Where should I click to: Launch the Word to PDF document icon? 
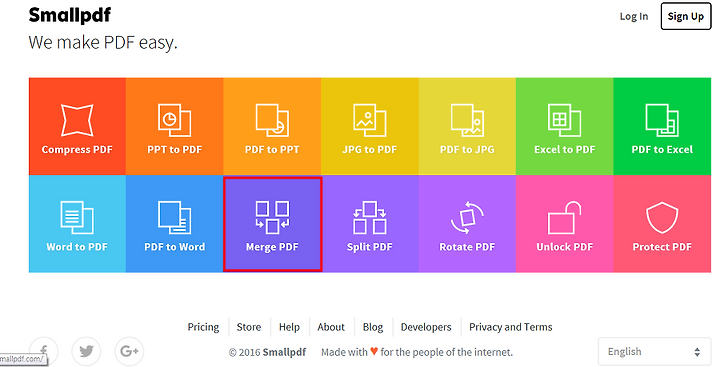77,217
